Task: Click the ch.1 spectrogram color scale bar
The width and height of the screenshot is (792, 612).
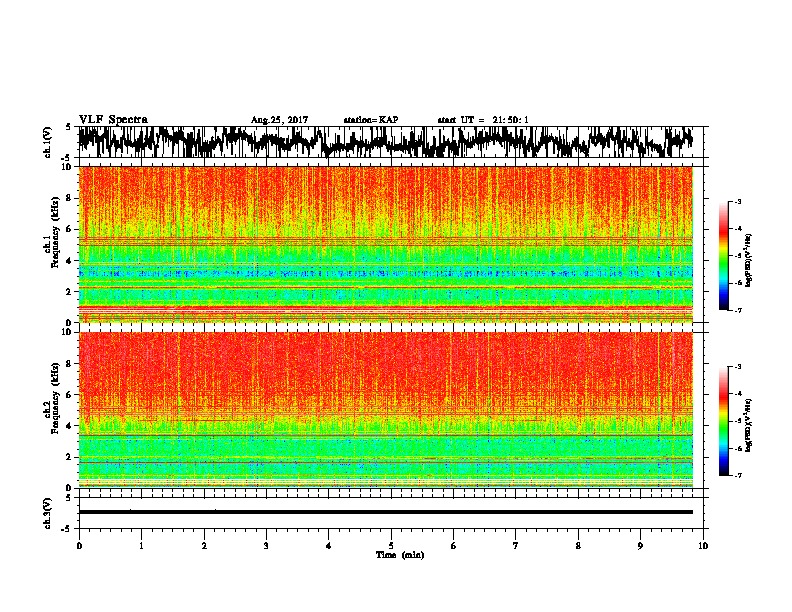Action: click(x=724, y=256)
